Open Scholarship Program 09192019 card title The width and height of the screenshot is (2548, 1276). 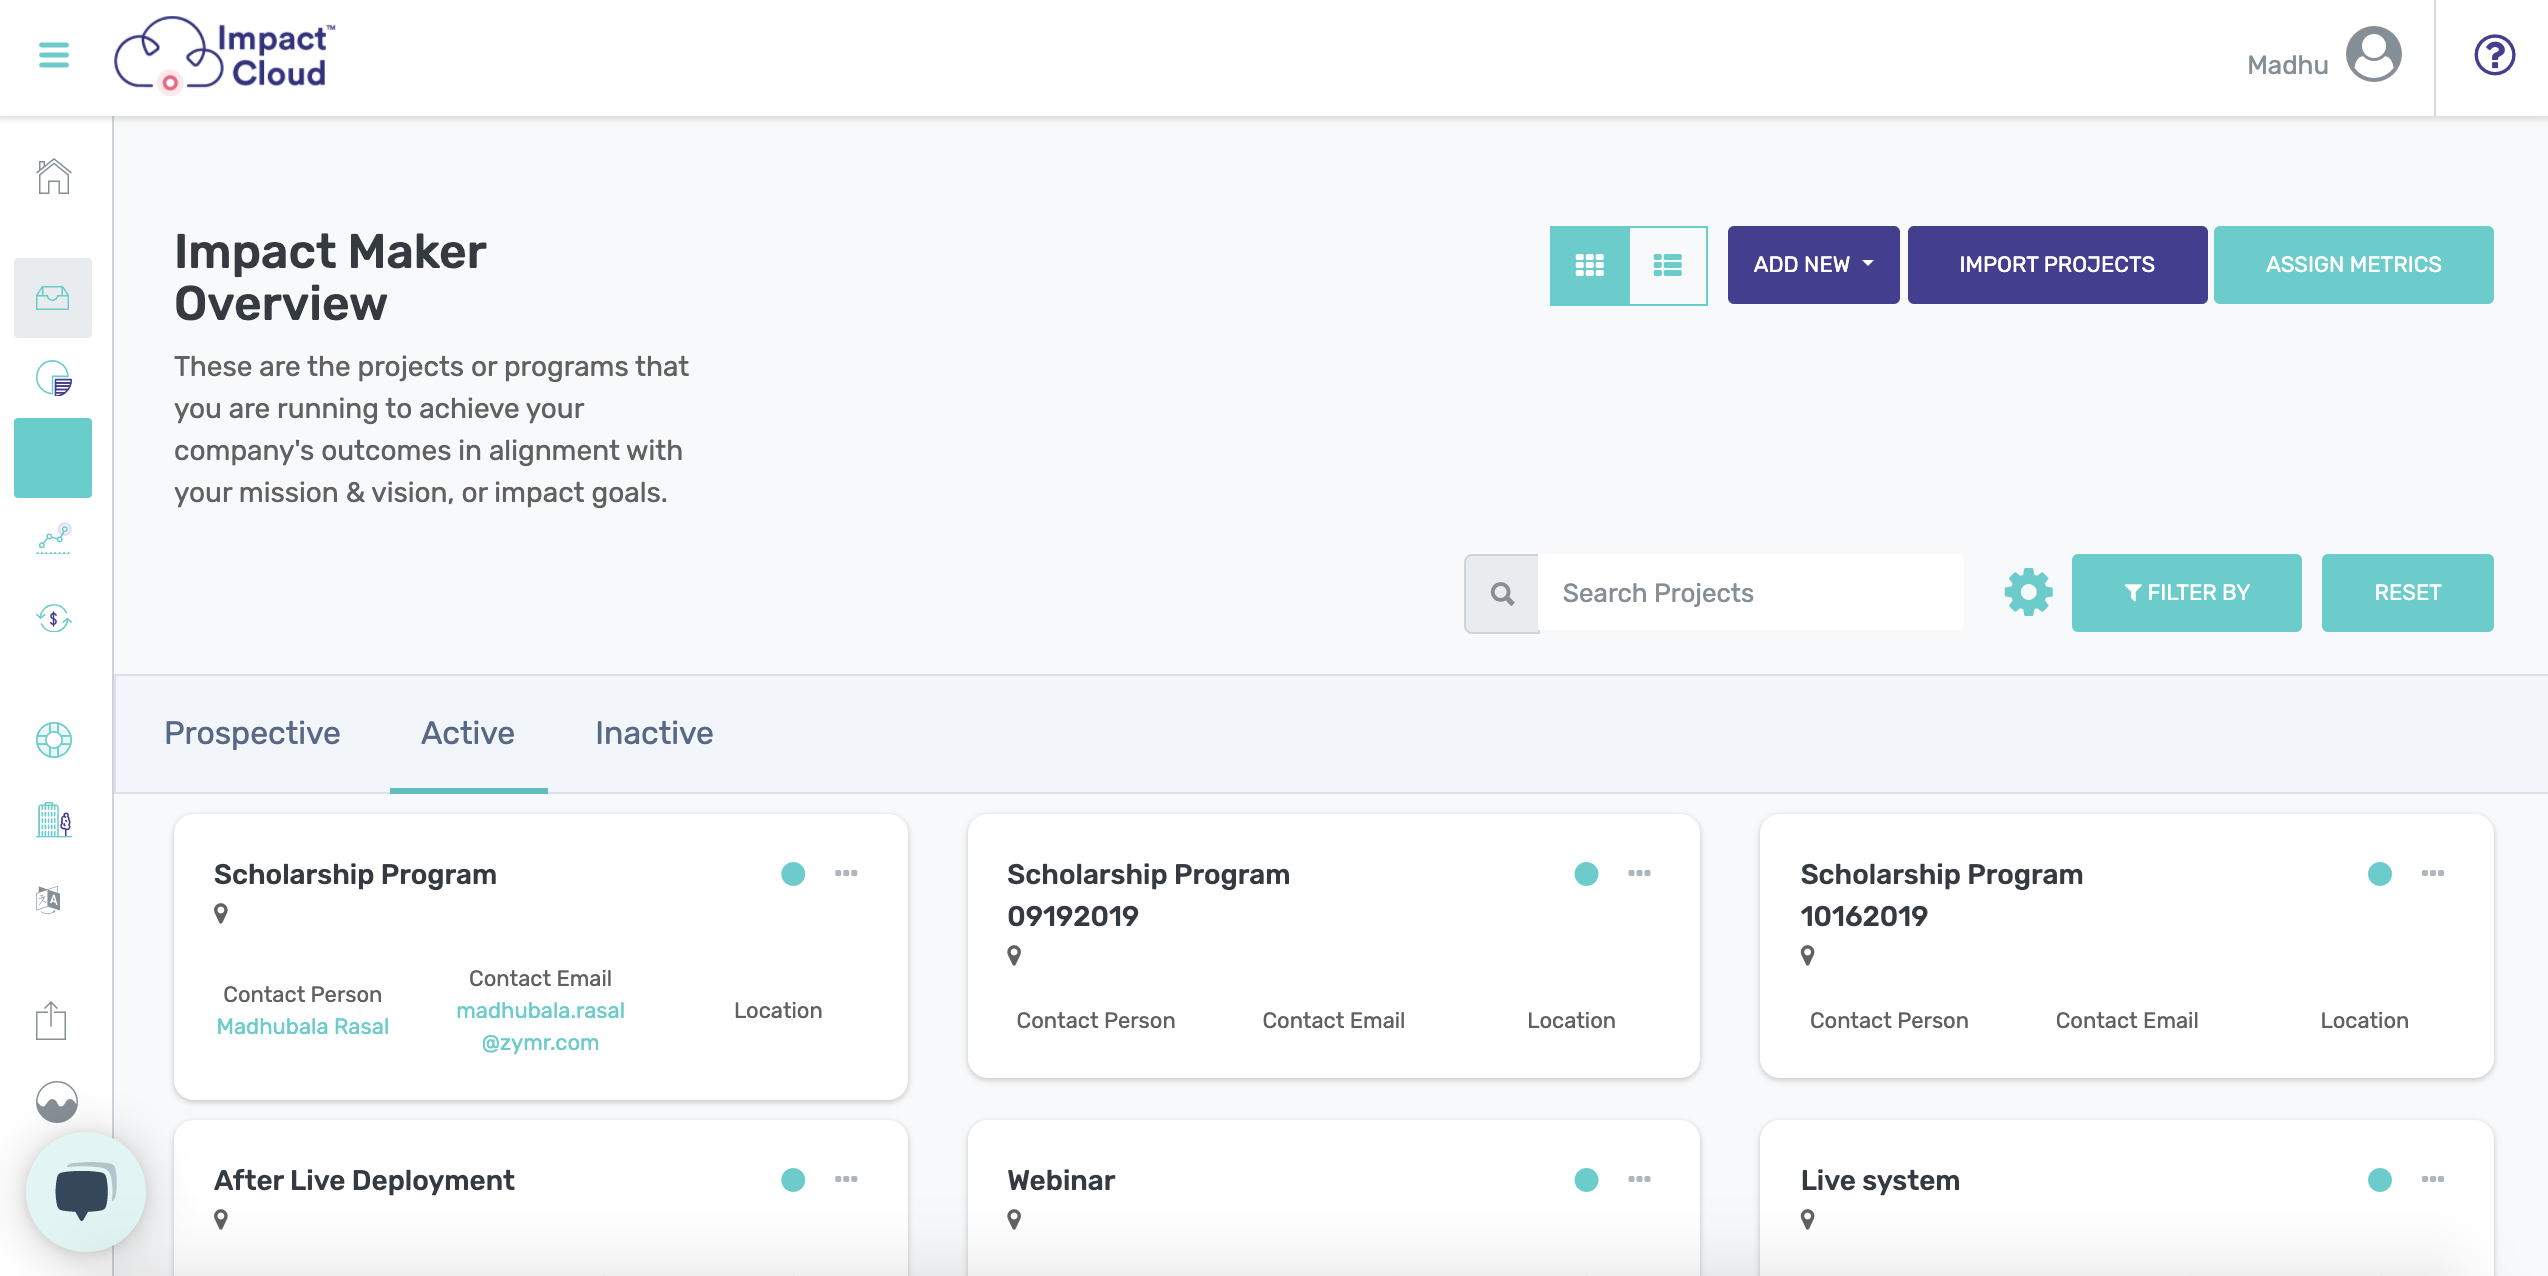pos(1148,895)
